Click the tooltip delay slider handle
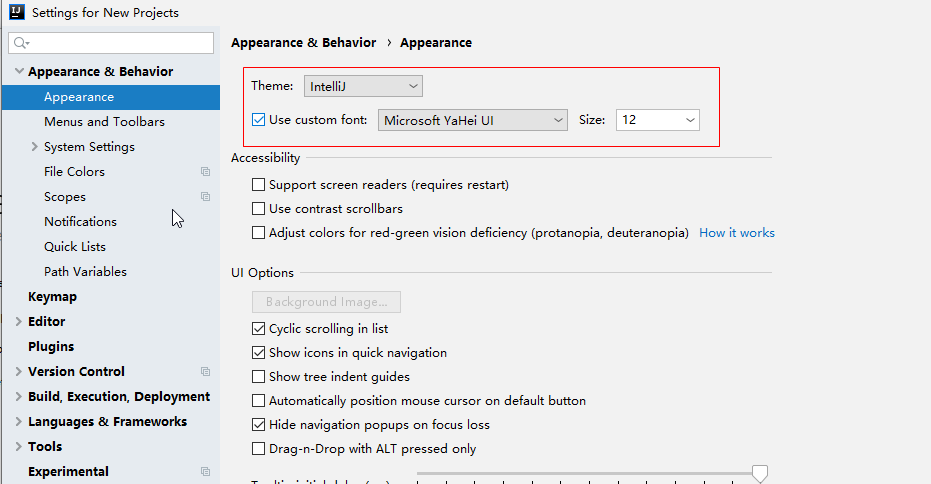Image resolution: width=931 pixels, height=484 pixels. [x=760, y=473]
